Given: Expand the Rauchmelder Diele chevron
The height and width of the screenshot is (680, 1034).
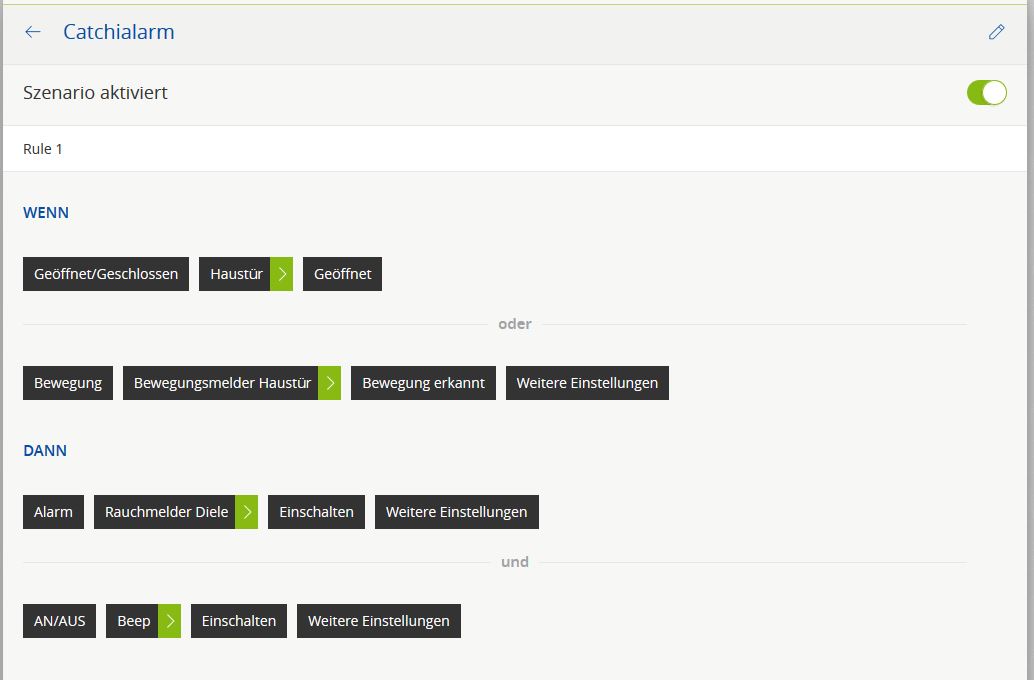Looking at the screenshot, I should point(247,512).
